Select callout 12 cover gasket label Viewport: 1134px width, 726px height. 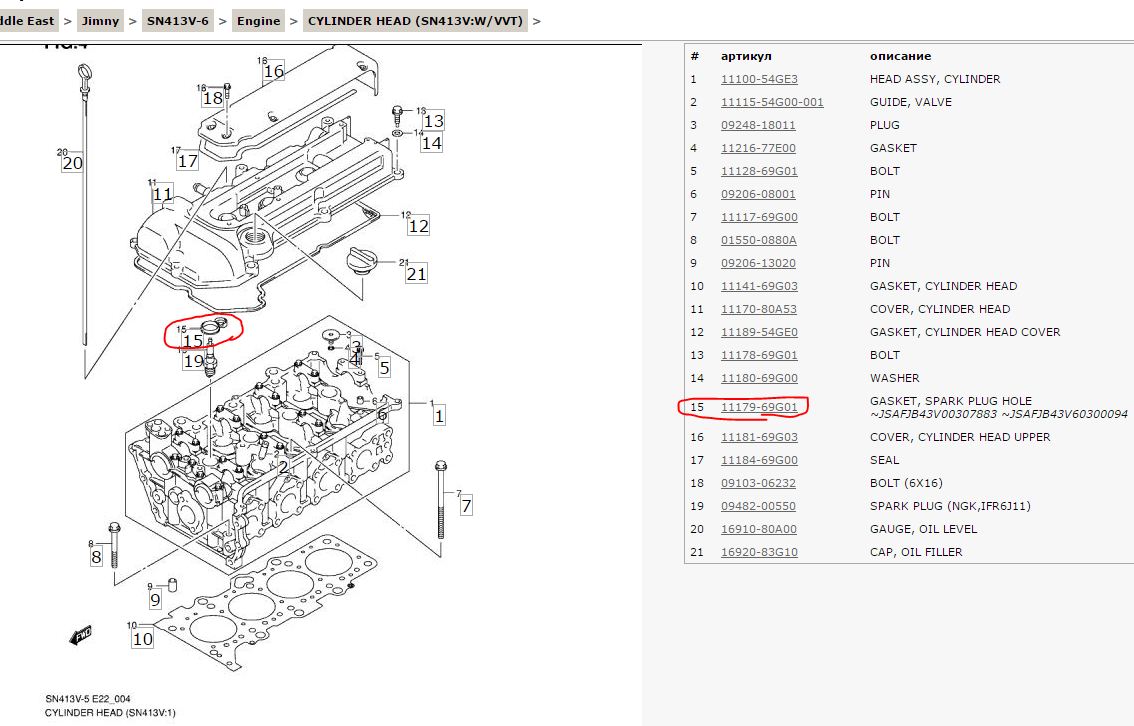[418, 226]
